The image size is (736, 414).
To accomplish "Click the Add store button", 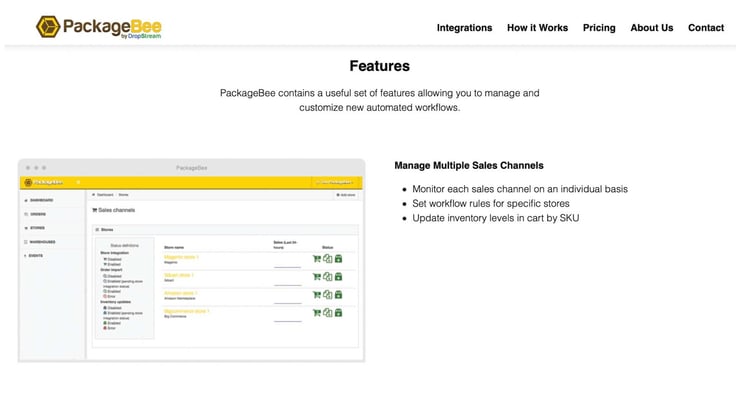I will [346, 195].
